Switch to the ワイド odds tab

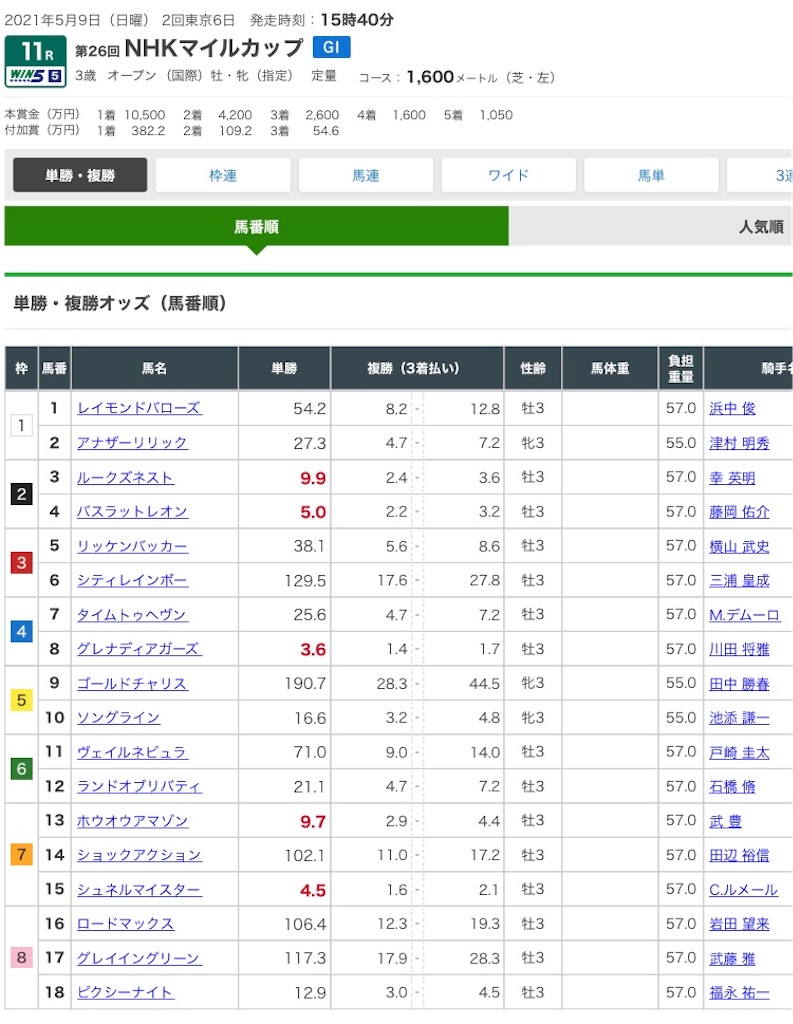click(x=508, y=175)
